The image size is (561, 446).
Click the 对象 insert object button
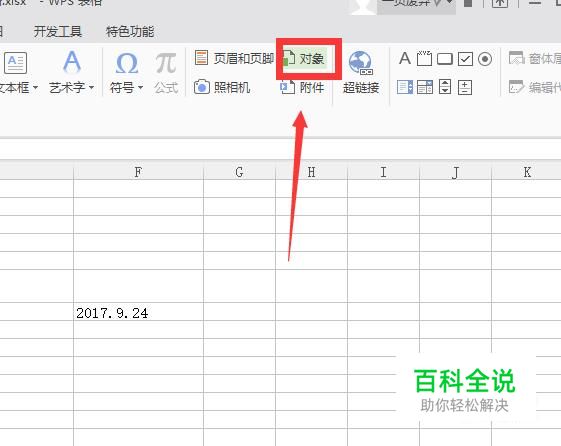click(304, 58)
